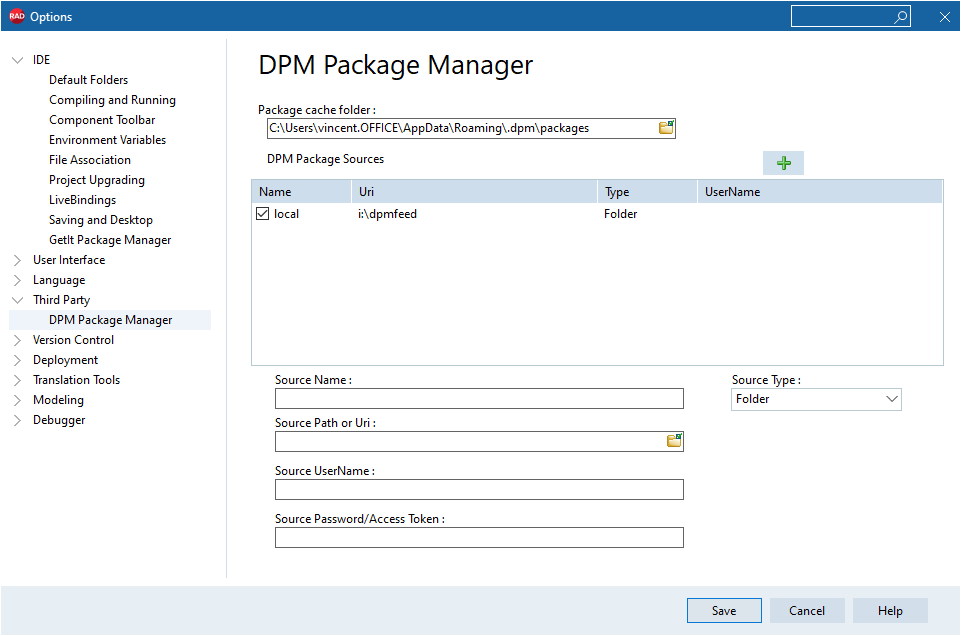
Task: Select the Folder type cell of local
Action: click(620, 214)
